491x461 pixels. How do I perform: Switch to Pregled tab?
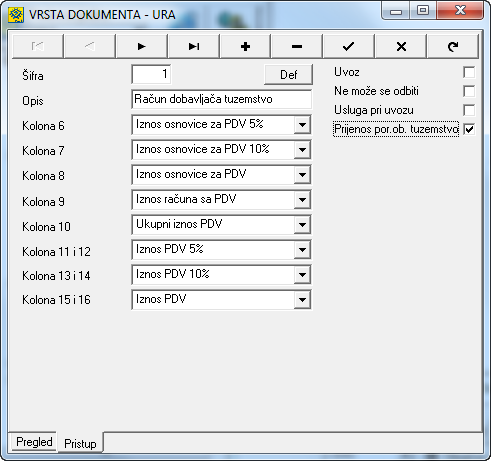pyautogui.click(x=34, y=442)
